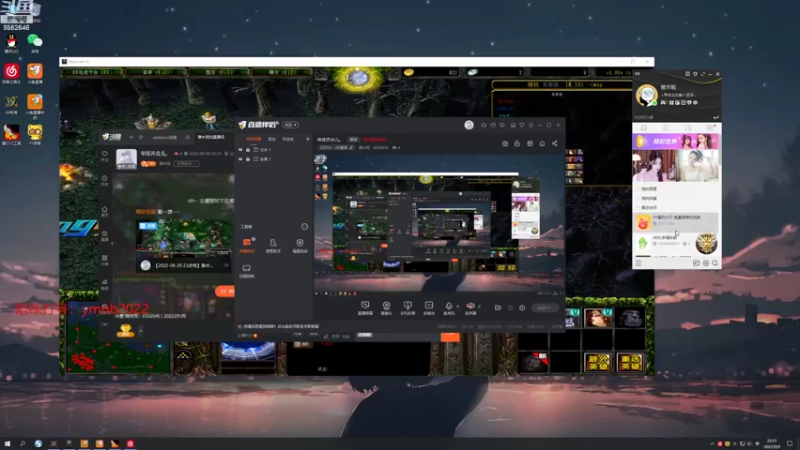The height and width of the screenshot is (450, 800).
Task: Open YY contacts tab icon
Action: pyautogui.click(x=665, y=128)
